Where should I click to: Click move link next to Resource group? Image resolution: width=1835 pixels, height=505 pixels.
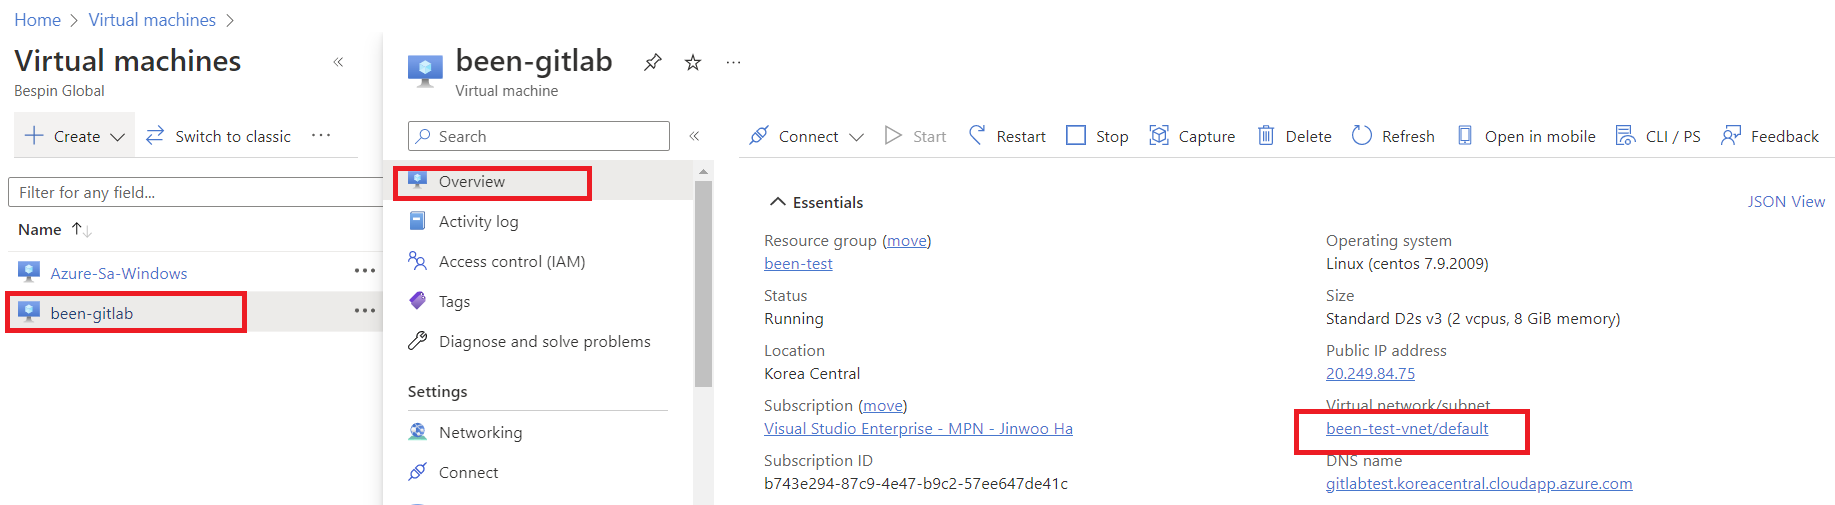[x=907, y=241]
